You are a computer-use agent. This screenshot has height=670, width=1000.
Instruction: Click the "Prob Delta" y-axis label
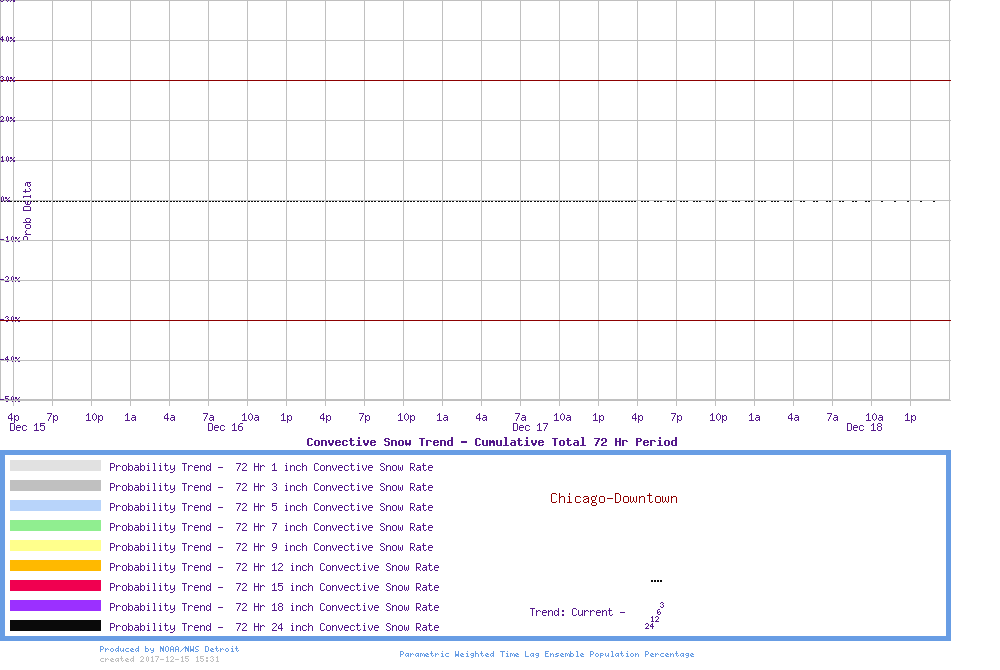tap(27, 210)
